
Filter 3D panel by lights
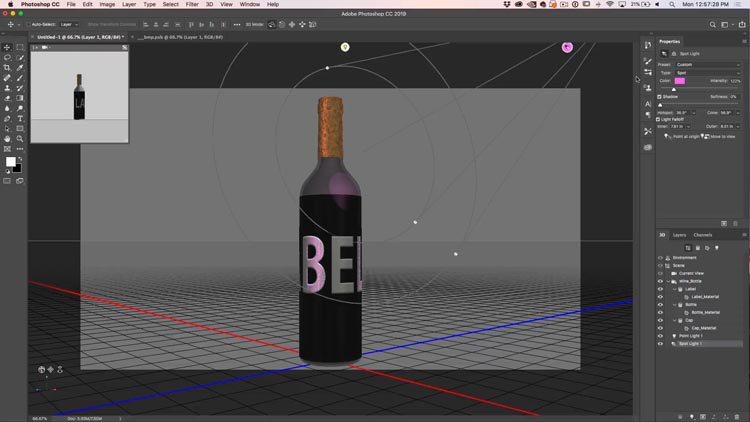coord(717,247)
